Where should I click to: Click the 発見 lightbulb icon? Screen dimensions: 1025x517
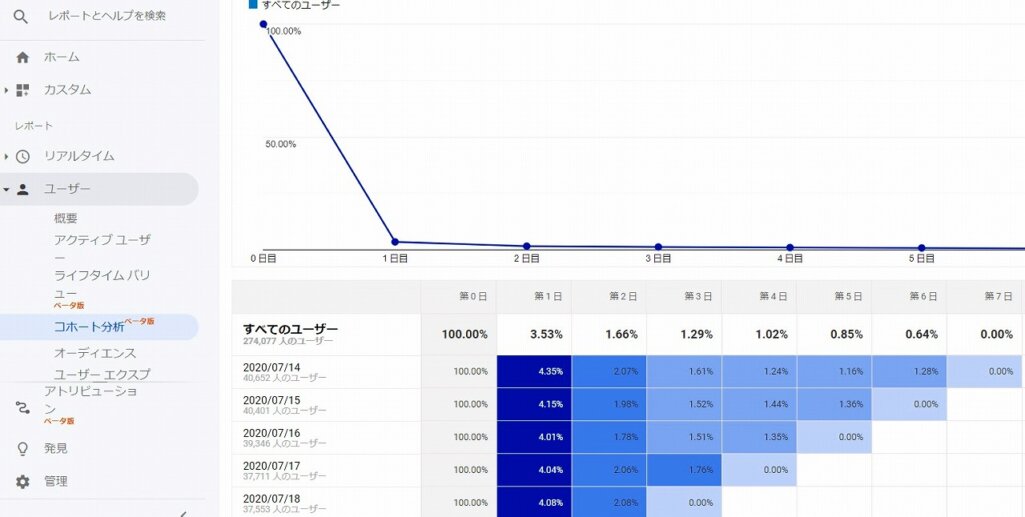(22, 449)
